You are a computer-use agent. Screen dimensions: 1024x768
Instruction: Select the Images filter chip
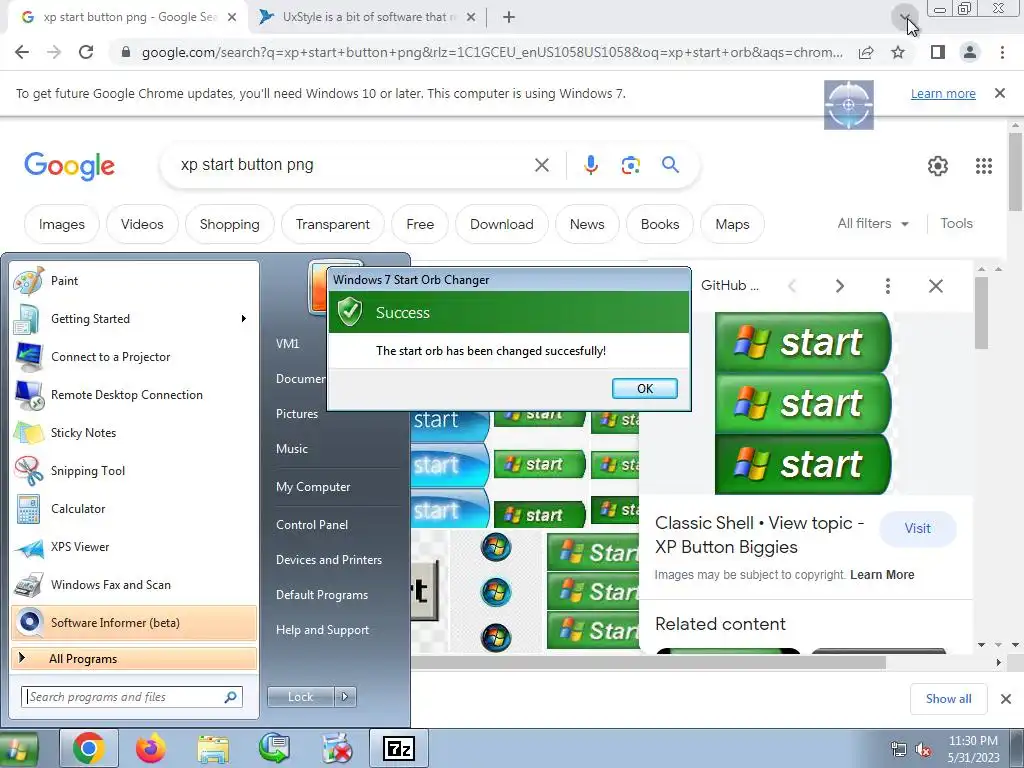coord(62,224)
